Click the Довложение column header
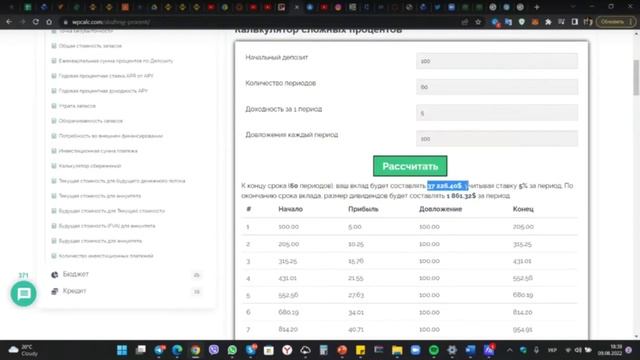This screenshot has height=360, width=640. point(440,209)
